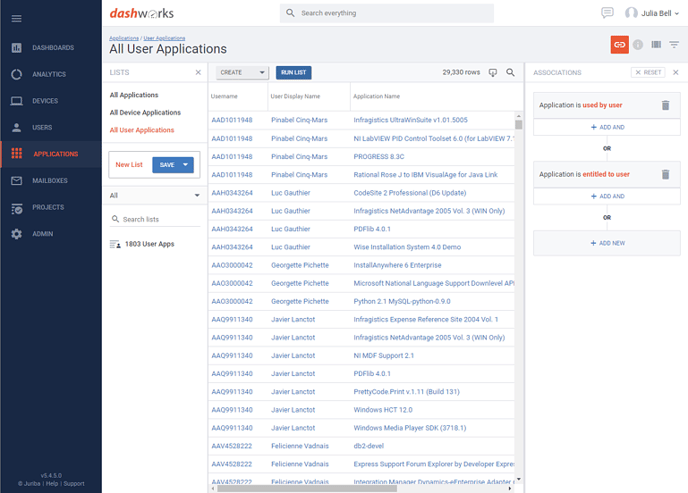Click the Support footer link
Viewport: 688px width, 493px height.
74,483
